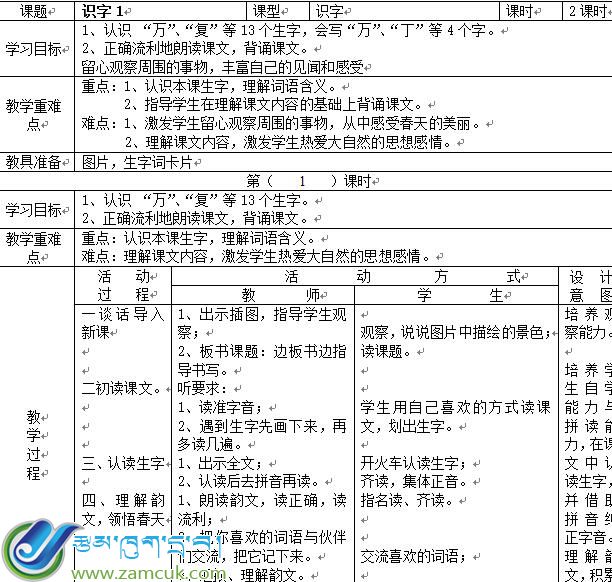
Task: Select the 课题 label cell
Action: [34, 11]
